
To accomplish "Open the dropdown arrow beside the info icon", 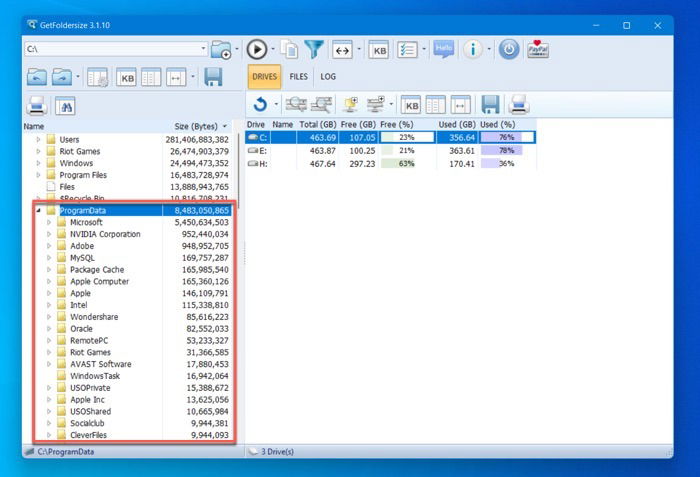I will point(489,49).
